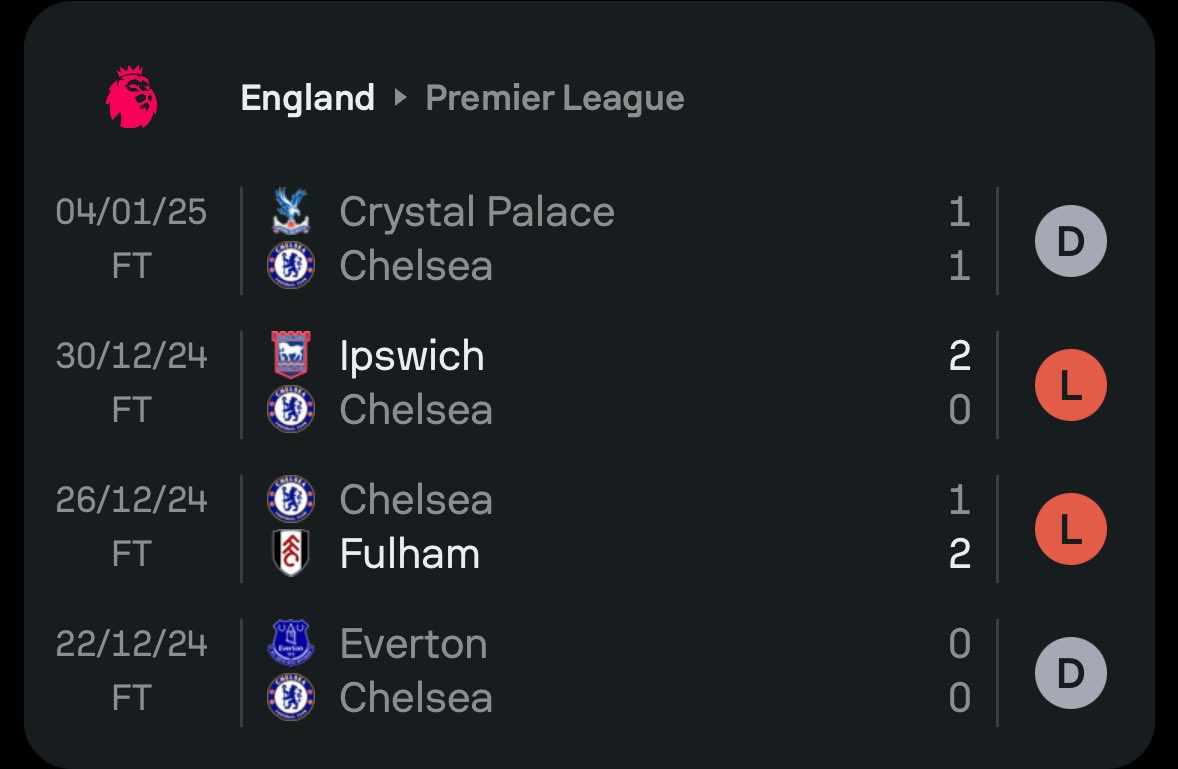Click Chelsea crest in the Everton match
Viewport: 1178px width, 769px height.
[x=291, y=697]
